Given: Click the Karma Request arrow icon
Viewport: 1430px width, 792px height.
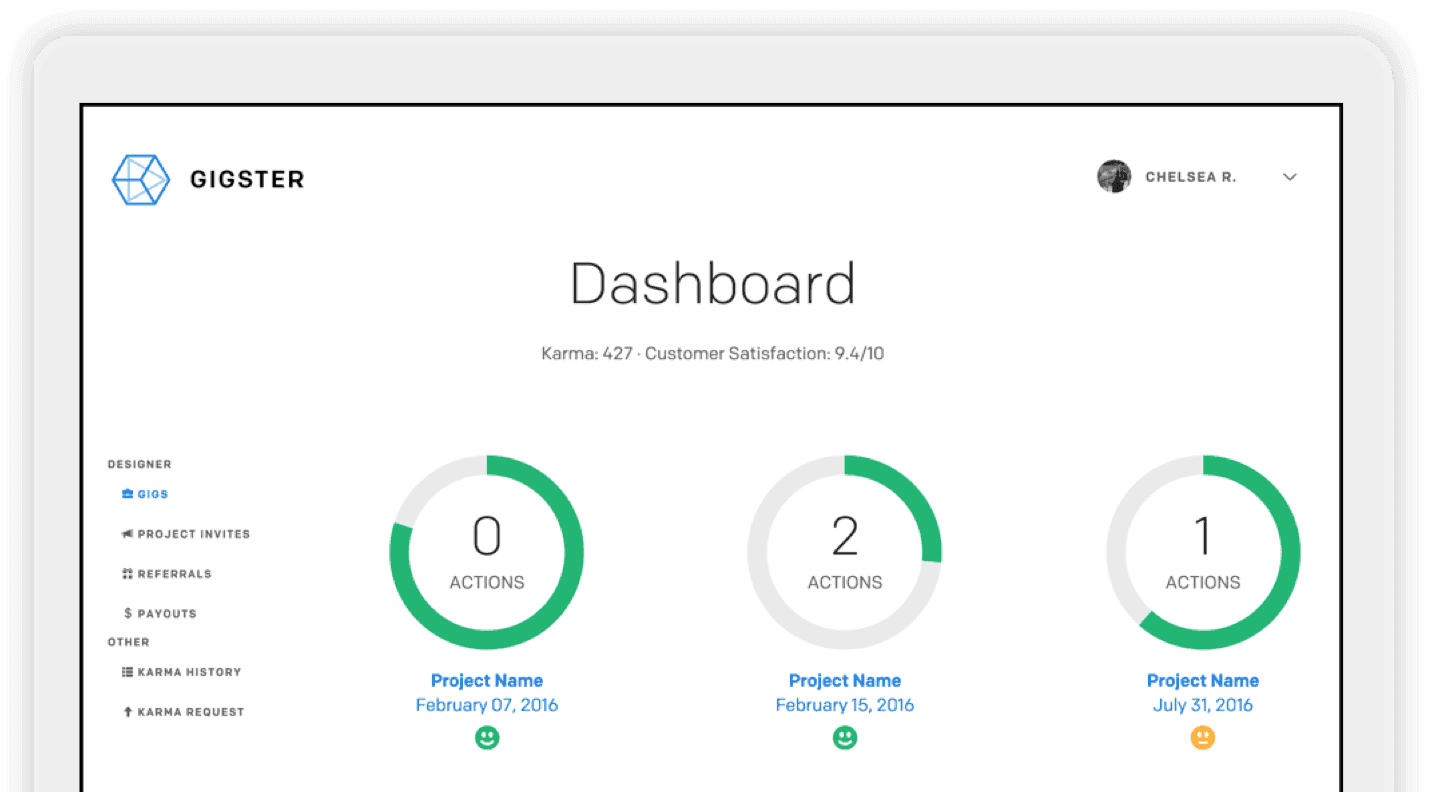Looking at the screenshot, I should point(127,712).
